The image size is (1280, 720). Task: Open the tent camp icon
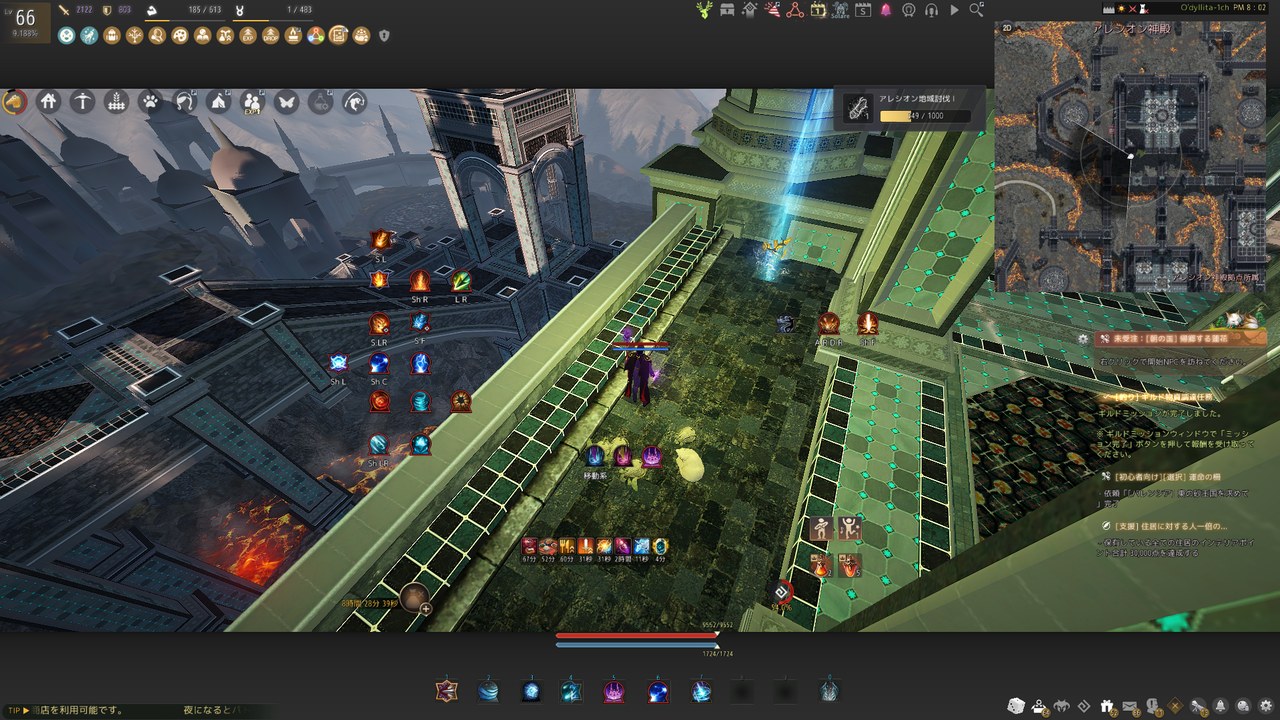coord(219,102)
